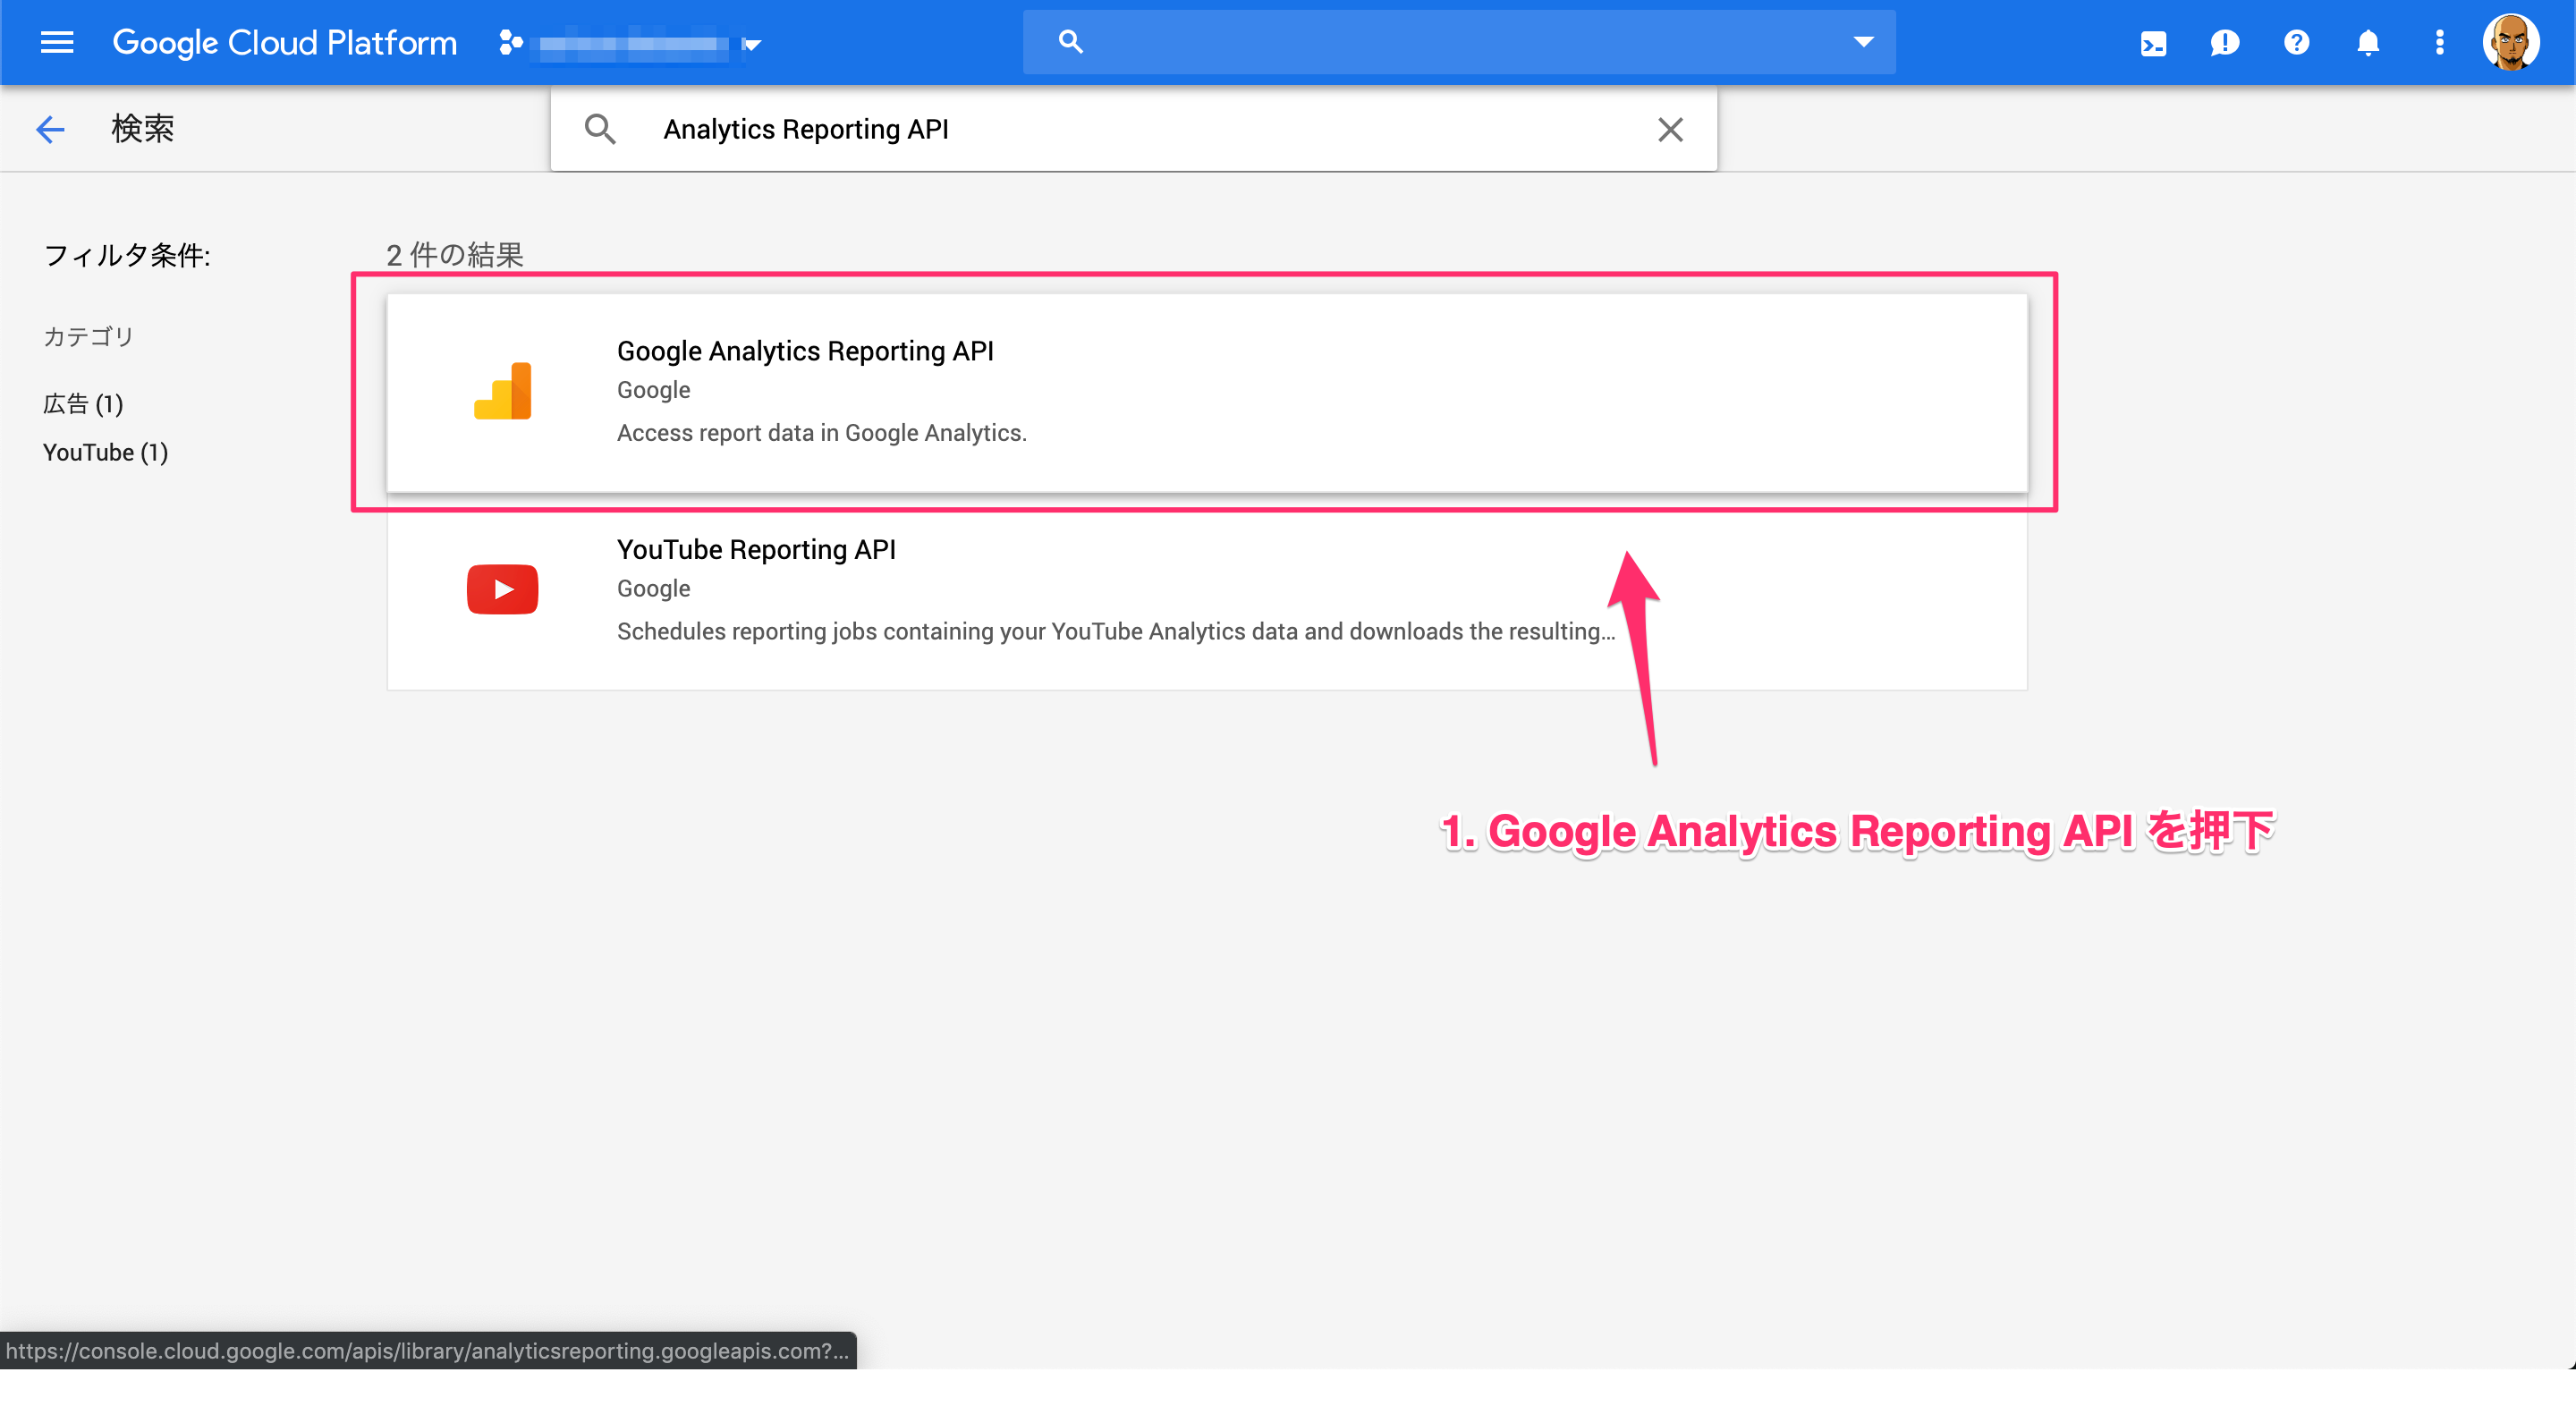This screenshot has width=2576, height=1406.
Task: Click the Schedules reporting jobs description text
Action: tap(1116, 631)
